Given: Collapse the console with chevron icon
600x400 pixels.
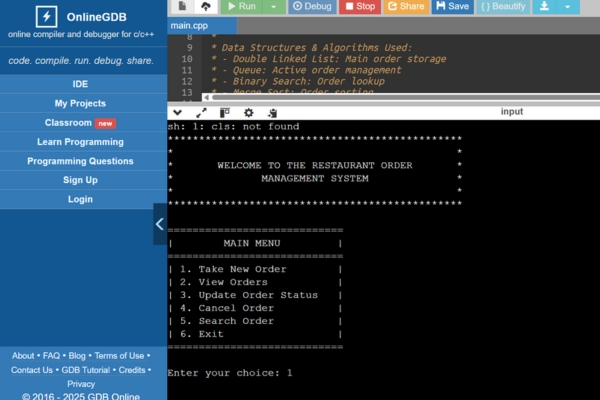Looking at the screenshot, I should coord(177,113).
